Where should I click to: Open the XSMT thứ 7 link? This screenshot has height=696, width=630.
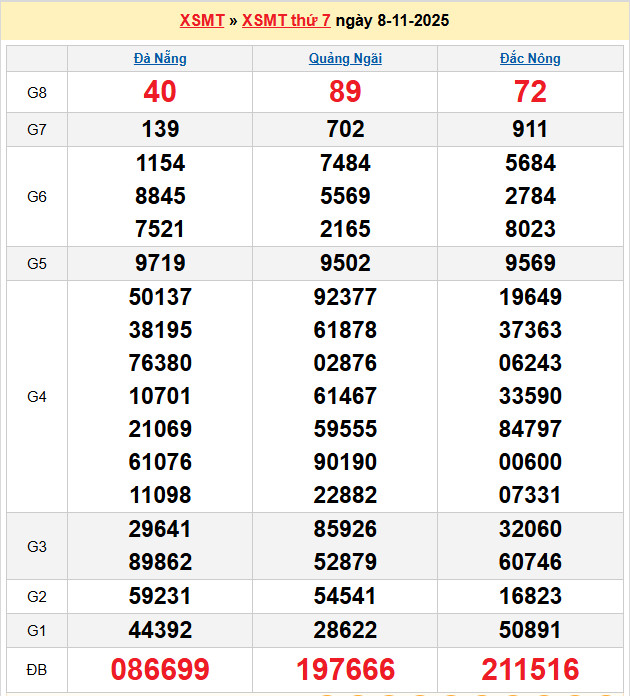click(x=286, y=20)
